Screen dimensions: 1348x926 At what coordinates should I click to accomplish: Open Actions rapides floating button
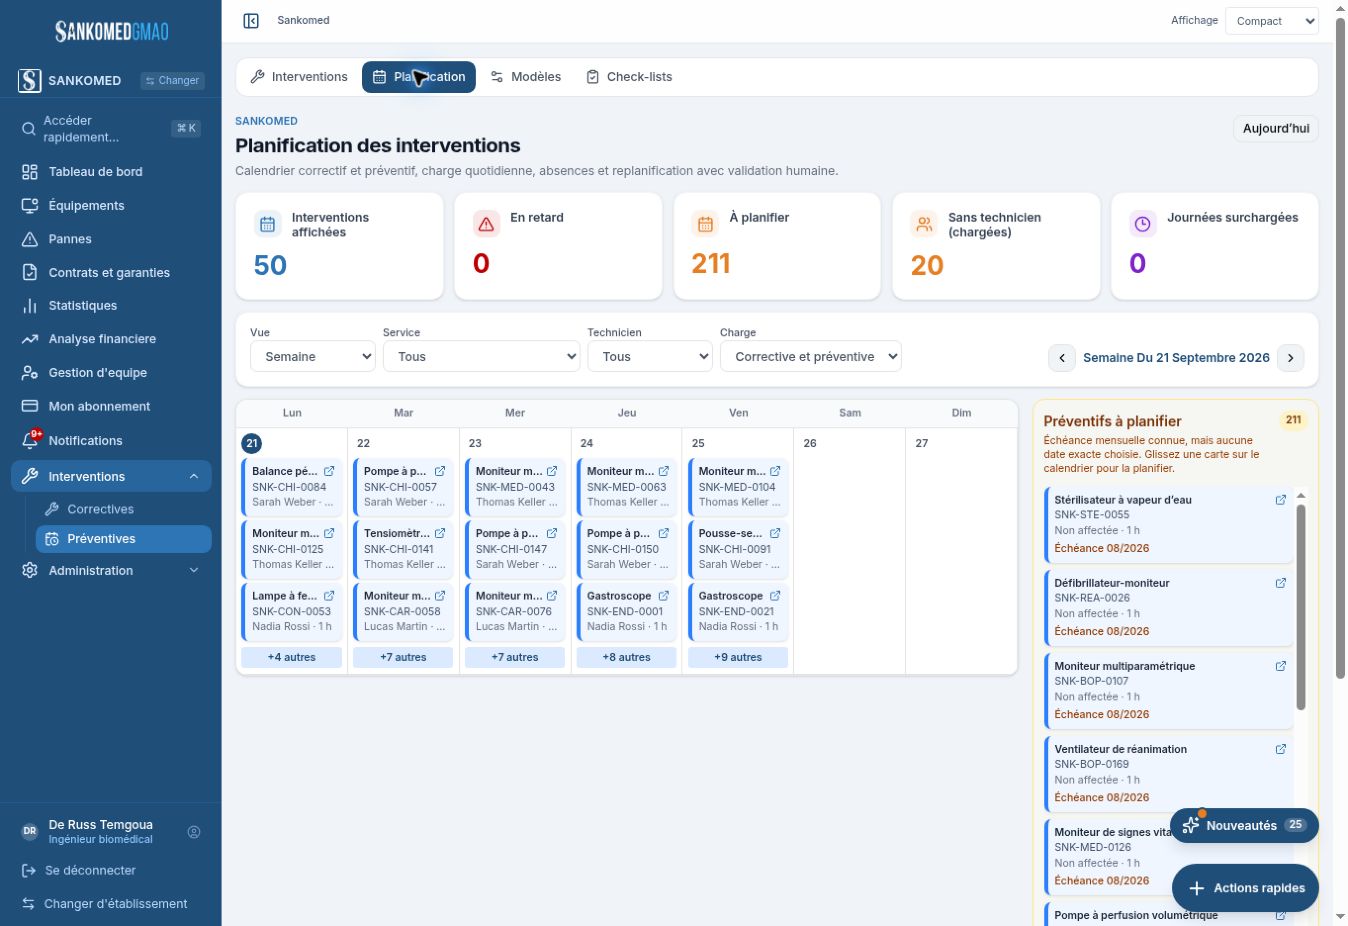(x=1245, y=888)
